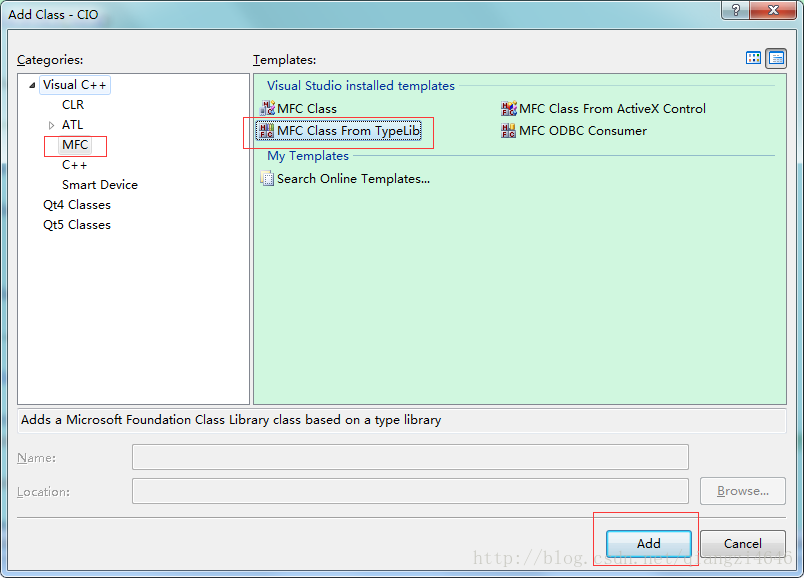Screen dimensions: 804x578
Task: Click the MFC ODBC Consumer icon
Action: pos(508,131)
